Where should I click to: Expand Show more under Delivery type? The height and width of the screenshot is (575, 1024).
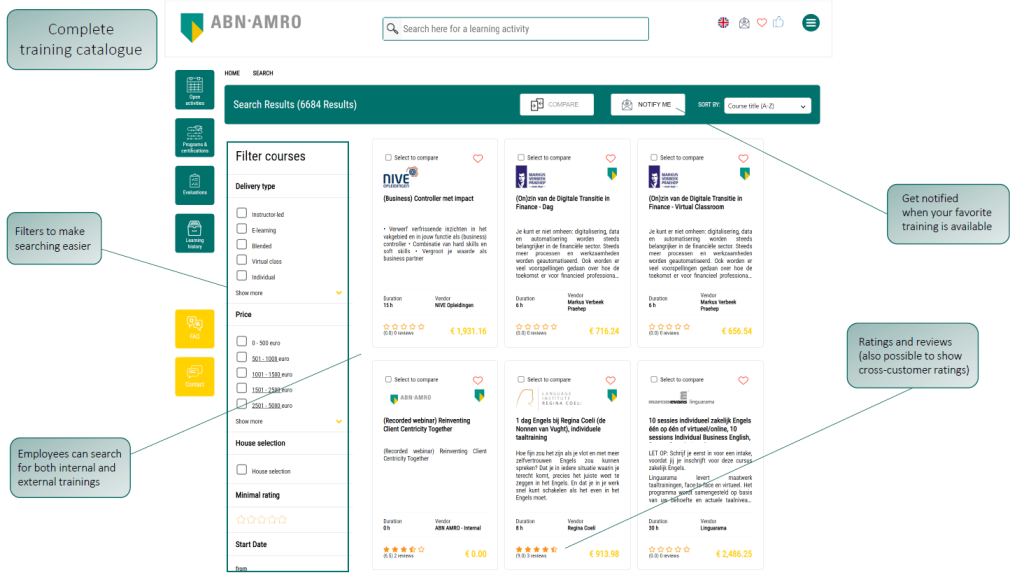click(250, 293)
